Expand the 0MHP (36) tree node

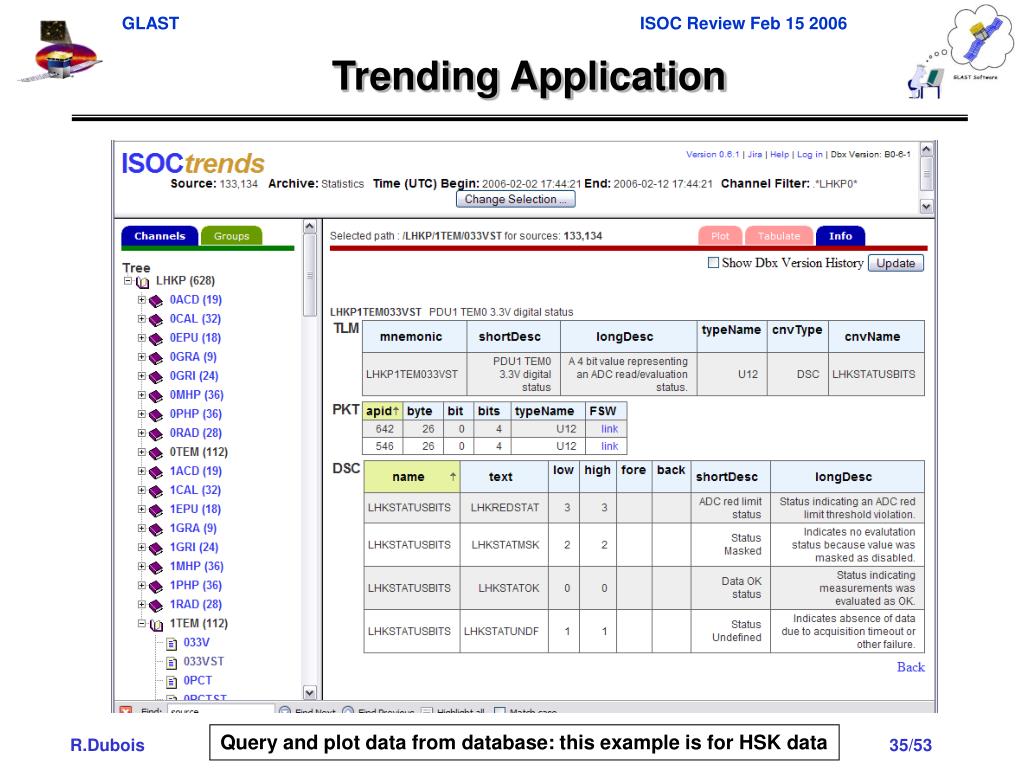point(142,394)
